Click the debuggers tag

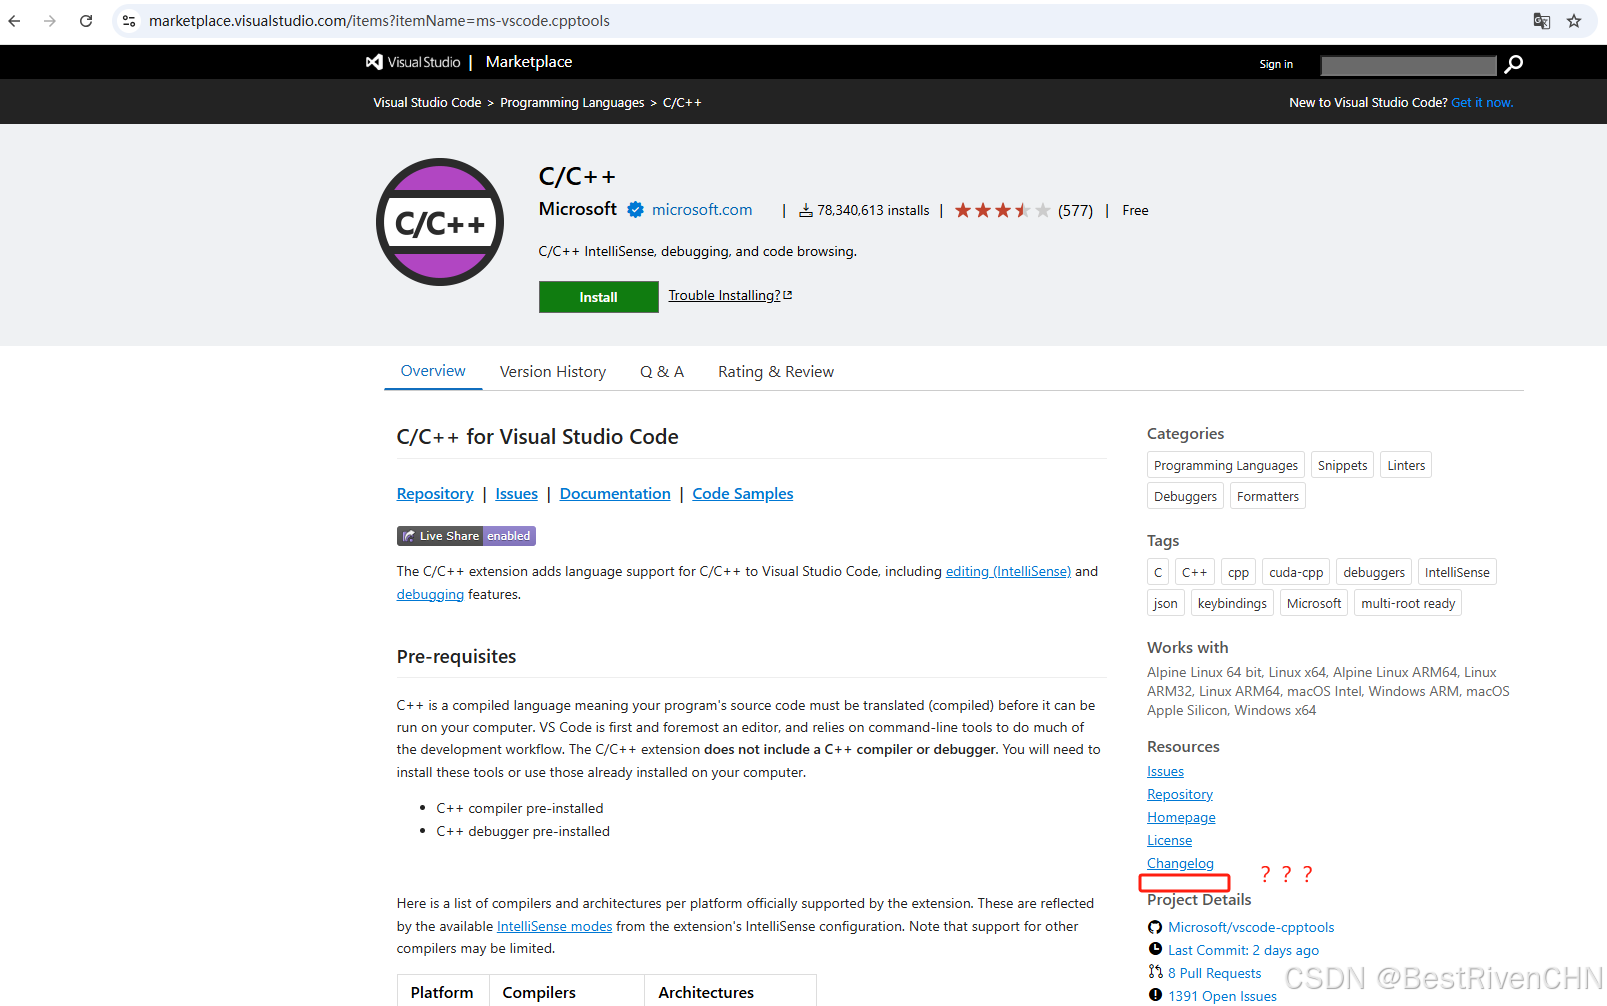(x=1374, y=572)
